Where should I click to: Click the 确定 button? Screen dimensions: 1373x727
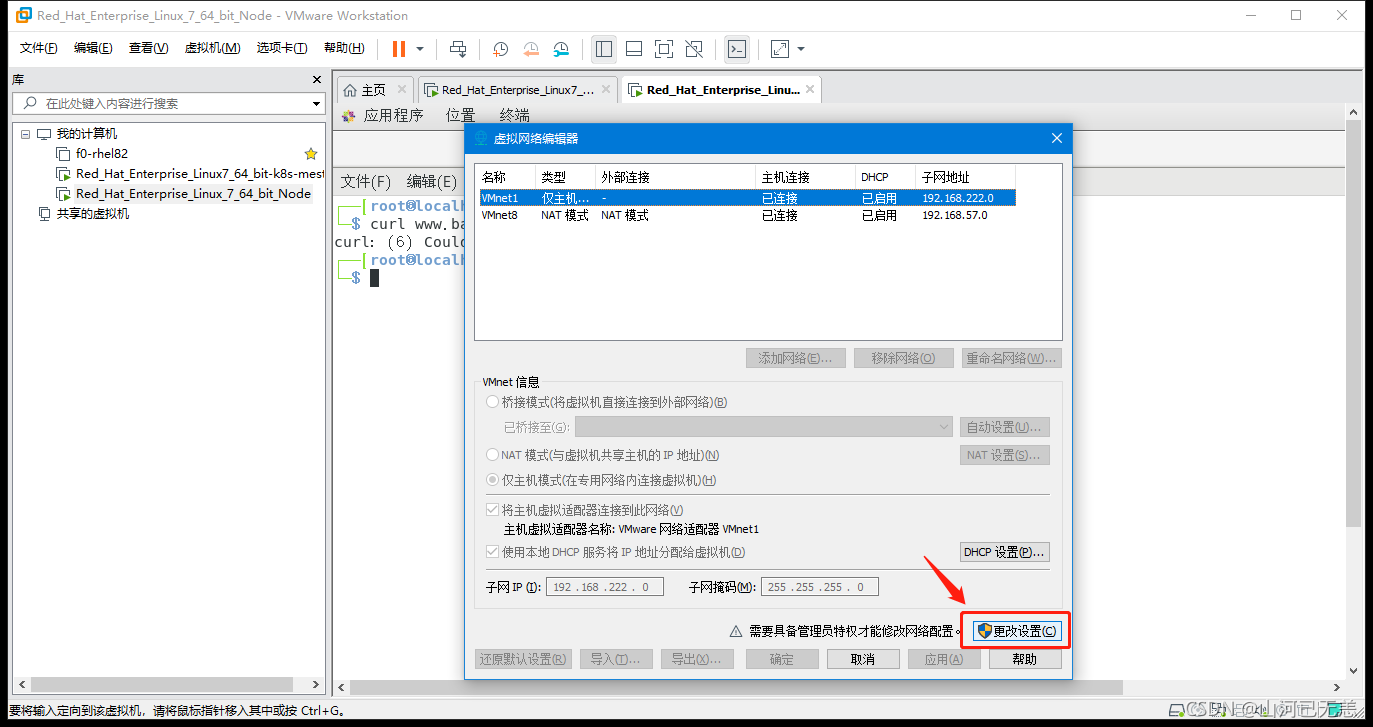[782, 659]
